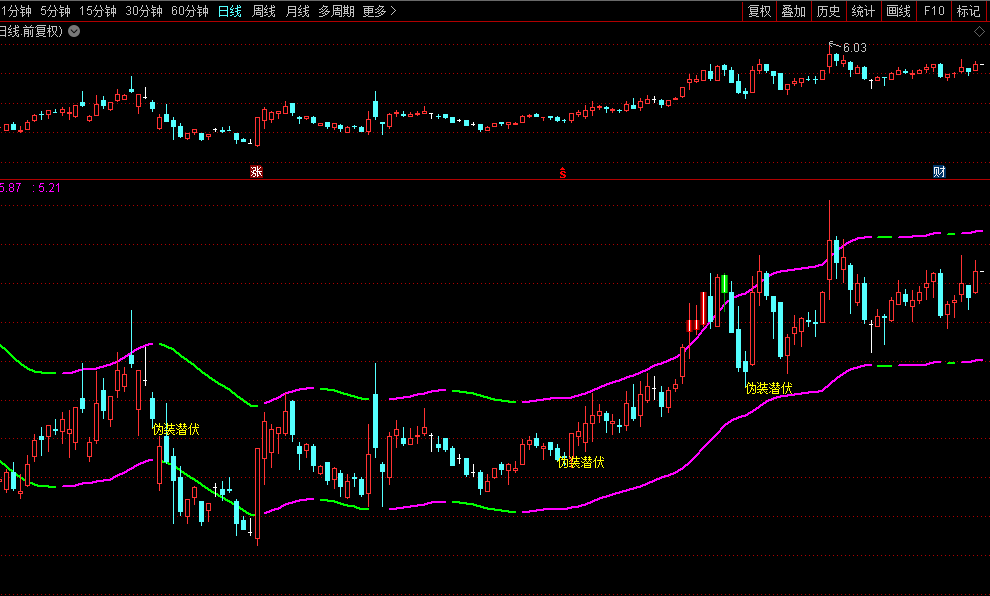Click the 画线 drawing tools button
Image resolution: width=990 pixels, height=596 pixels.
pyautogui.click(x=898, y=11)
